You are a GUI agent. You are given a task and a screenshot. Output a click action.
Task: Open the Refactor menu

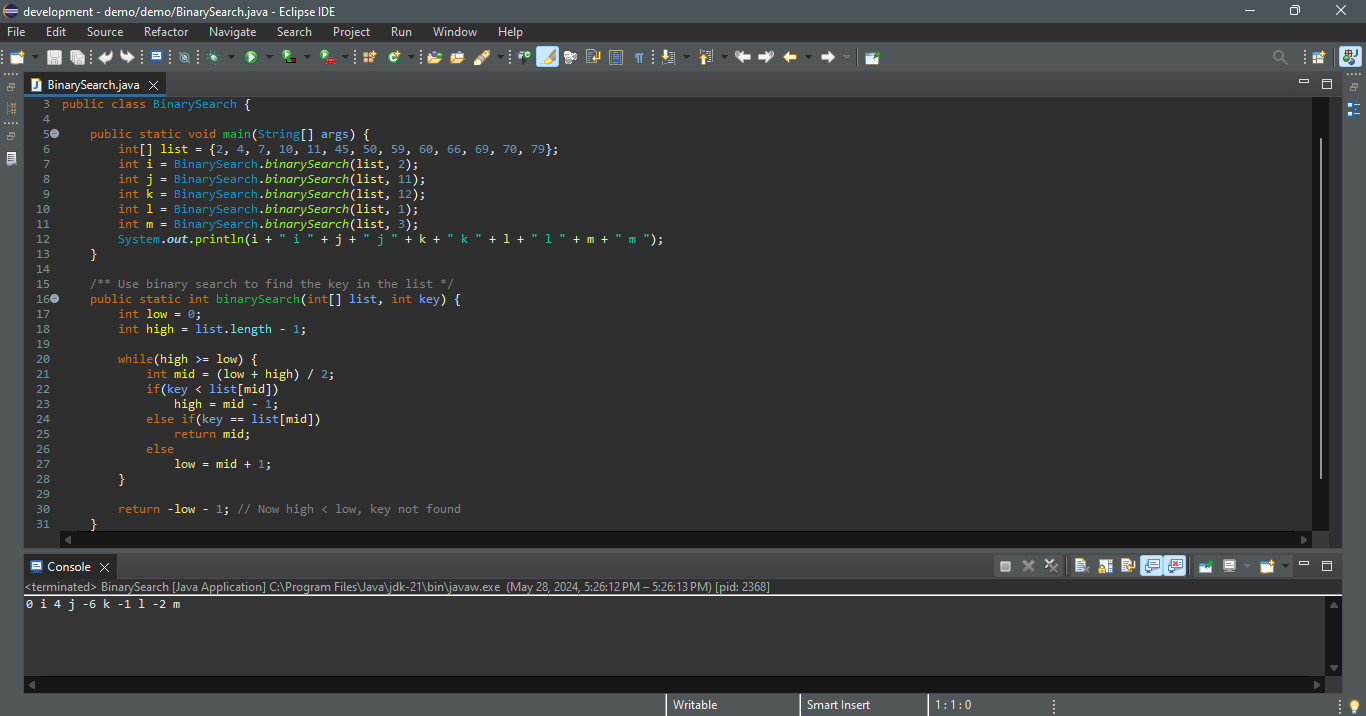166,32
